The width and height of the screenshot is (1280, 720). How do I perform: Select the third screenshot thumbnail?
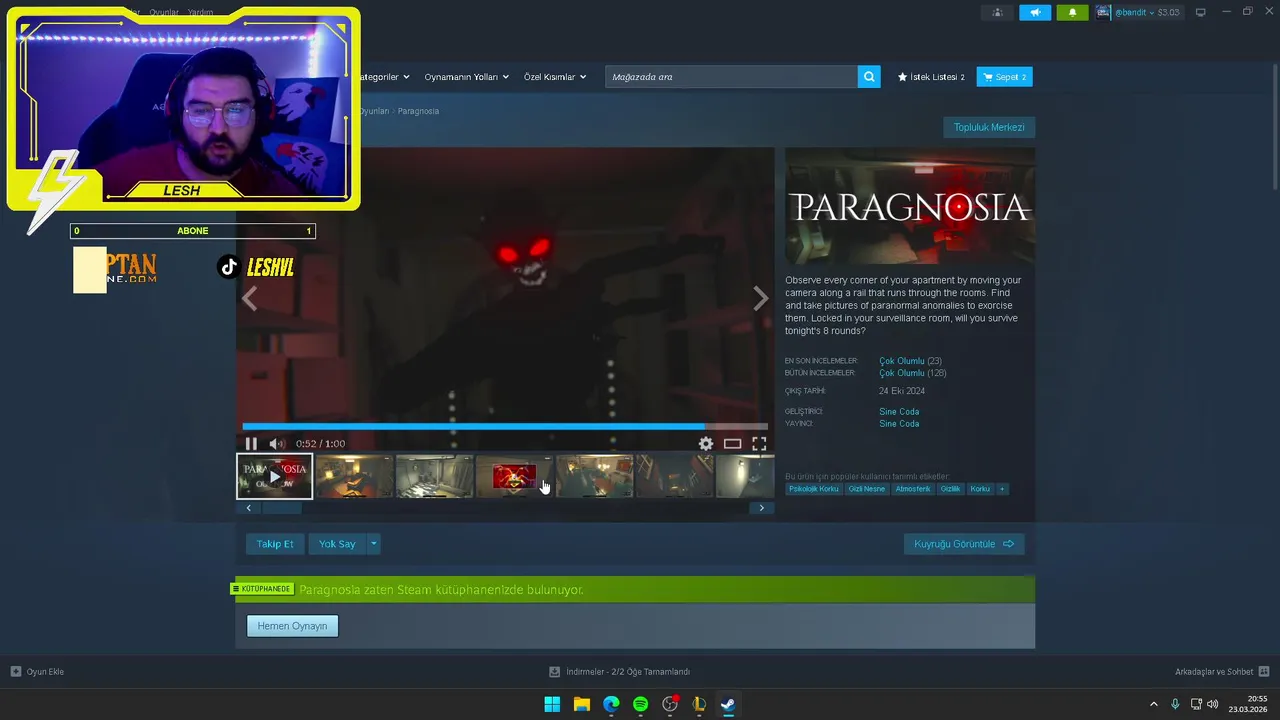click(435, 476)
